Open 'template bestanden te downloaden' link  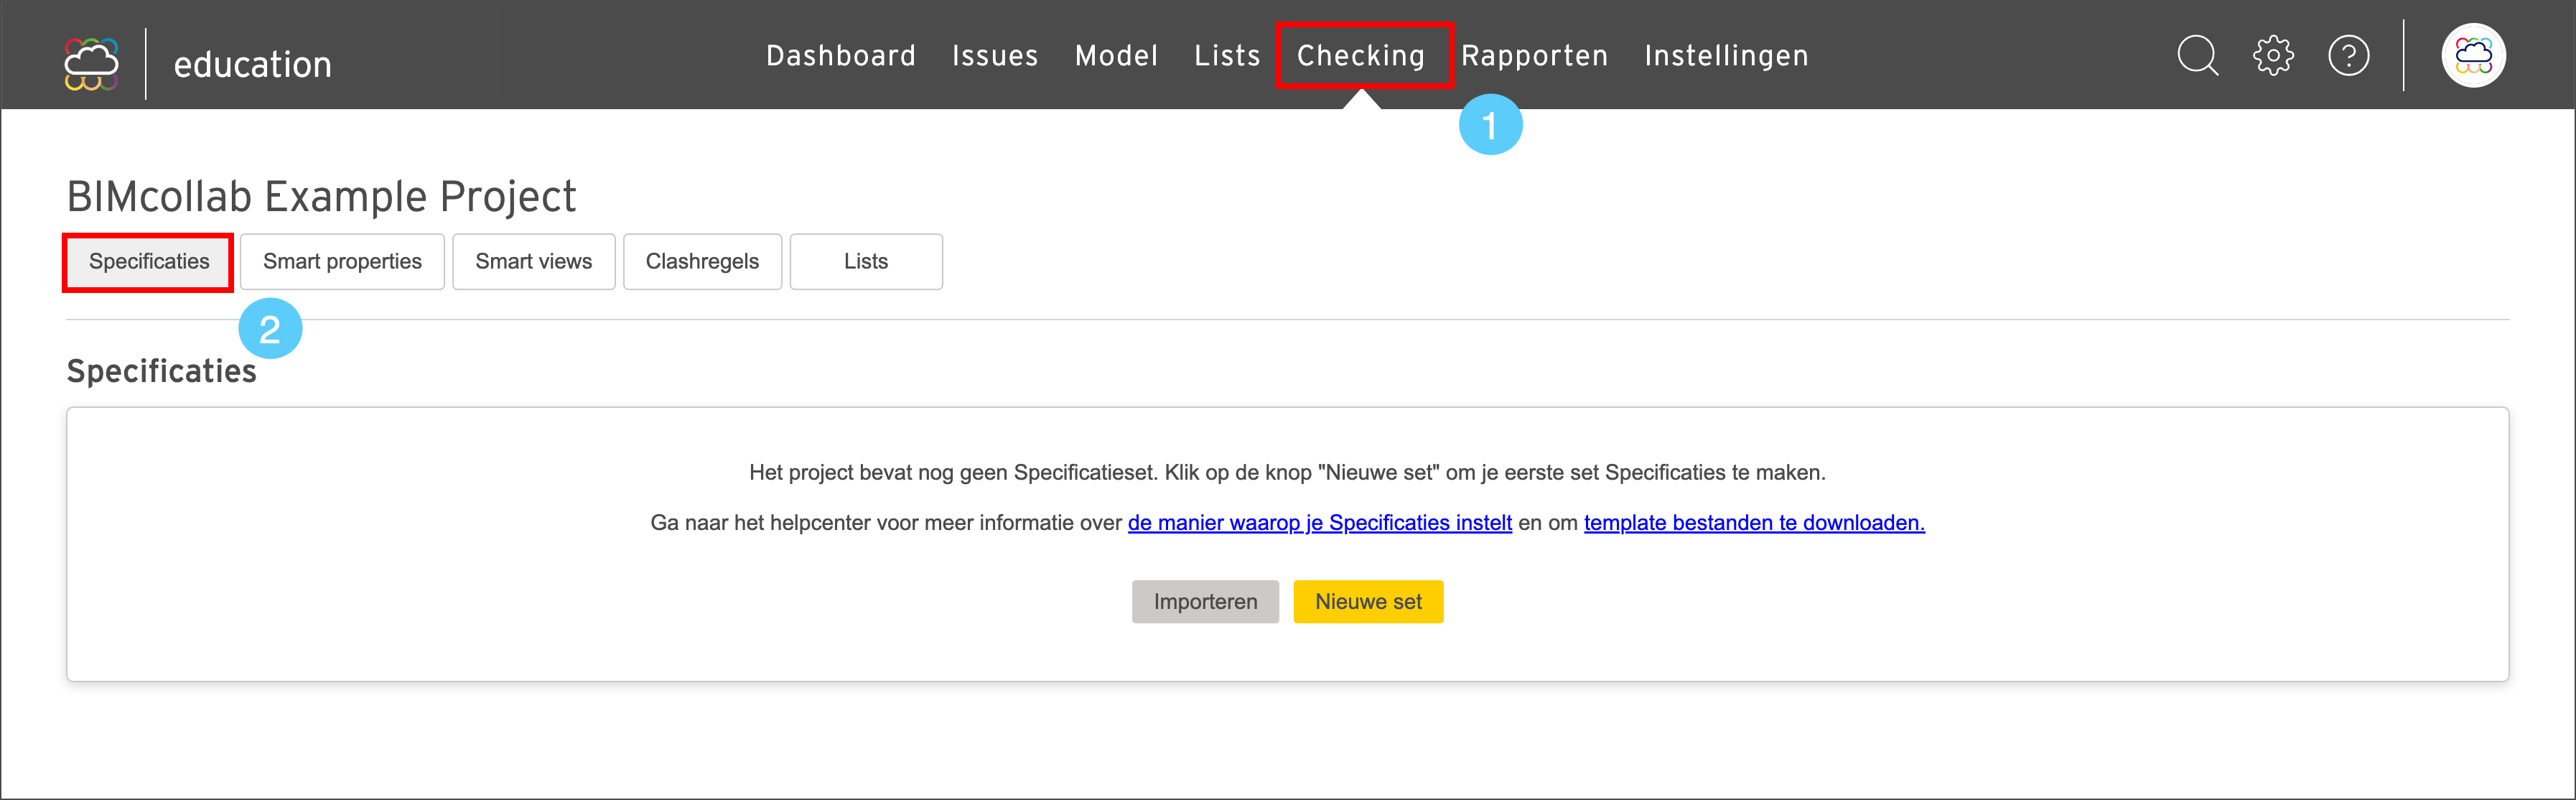coord(1754,523)
